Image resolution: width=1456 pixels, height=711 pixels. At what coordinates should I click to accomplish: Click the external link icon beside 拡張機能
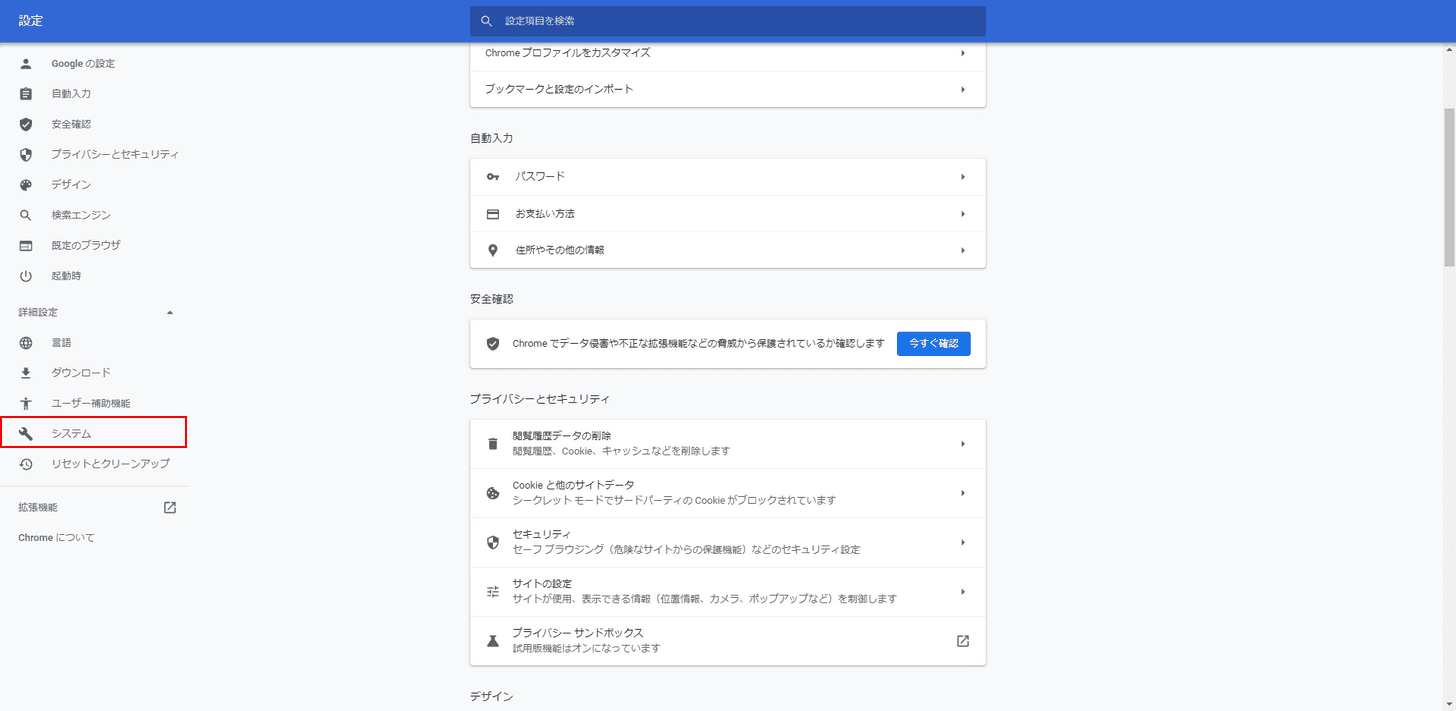coord(170,507)
